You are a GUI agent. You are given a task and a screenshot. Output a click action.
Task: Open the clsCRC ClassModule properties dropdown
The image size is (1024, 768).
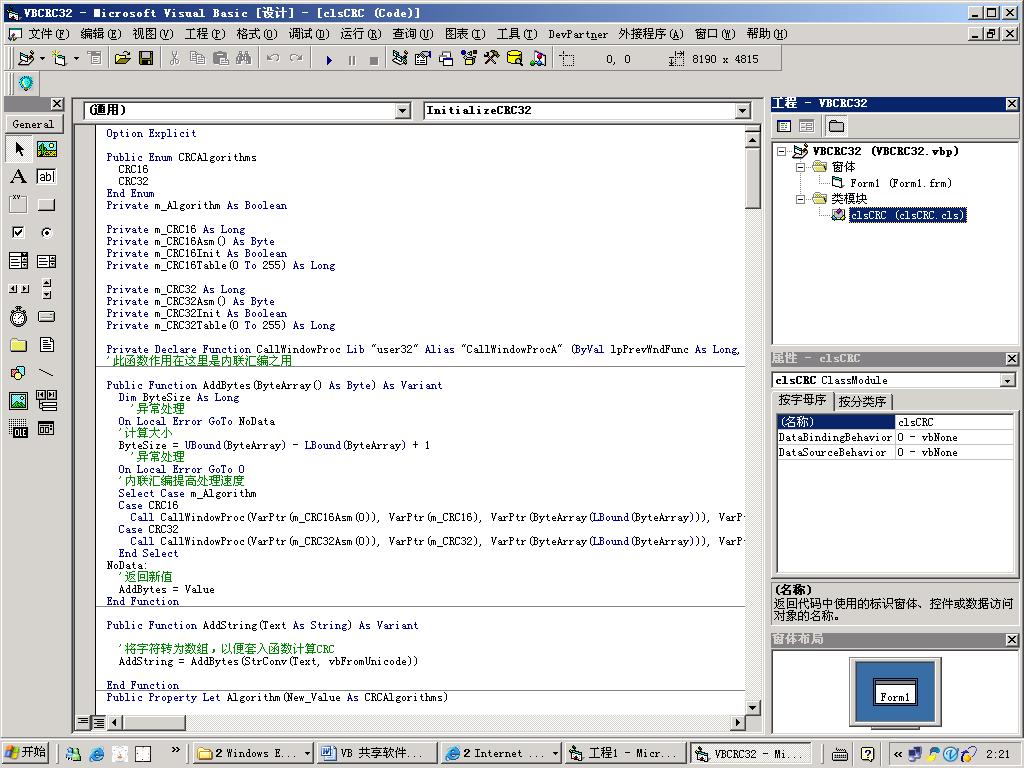click(1008, 380)
